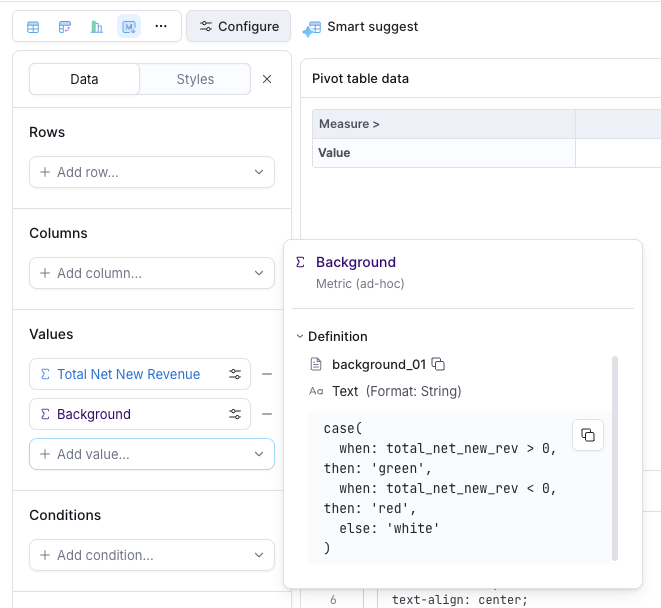Copy the case formula code
This screenshot has height=608, width=661.
pyautogui.click(x=588, y=435)
